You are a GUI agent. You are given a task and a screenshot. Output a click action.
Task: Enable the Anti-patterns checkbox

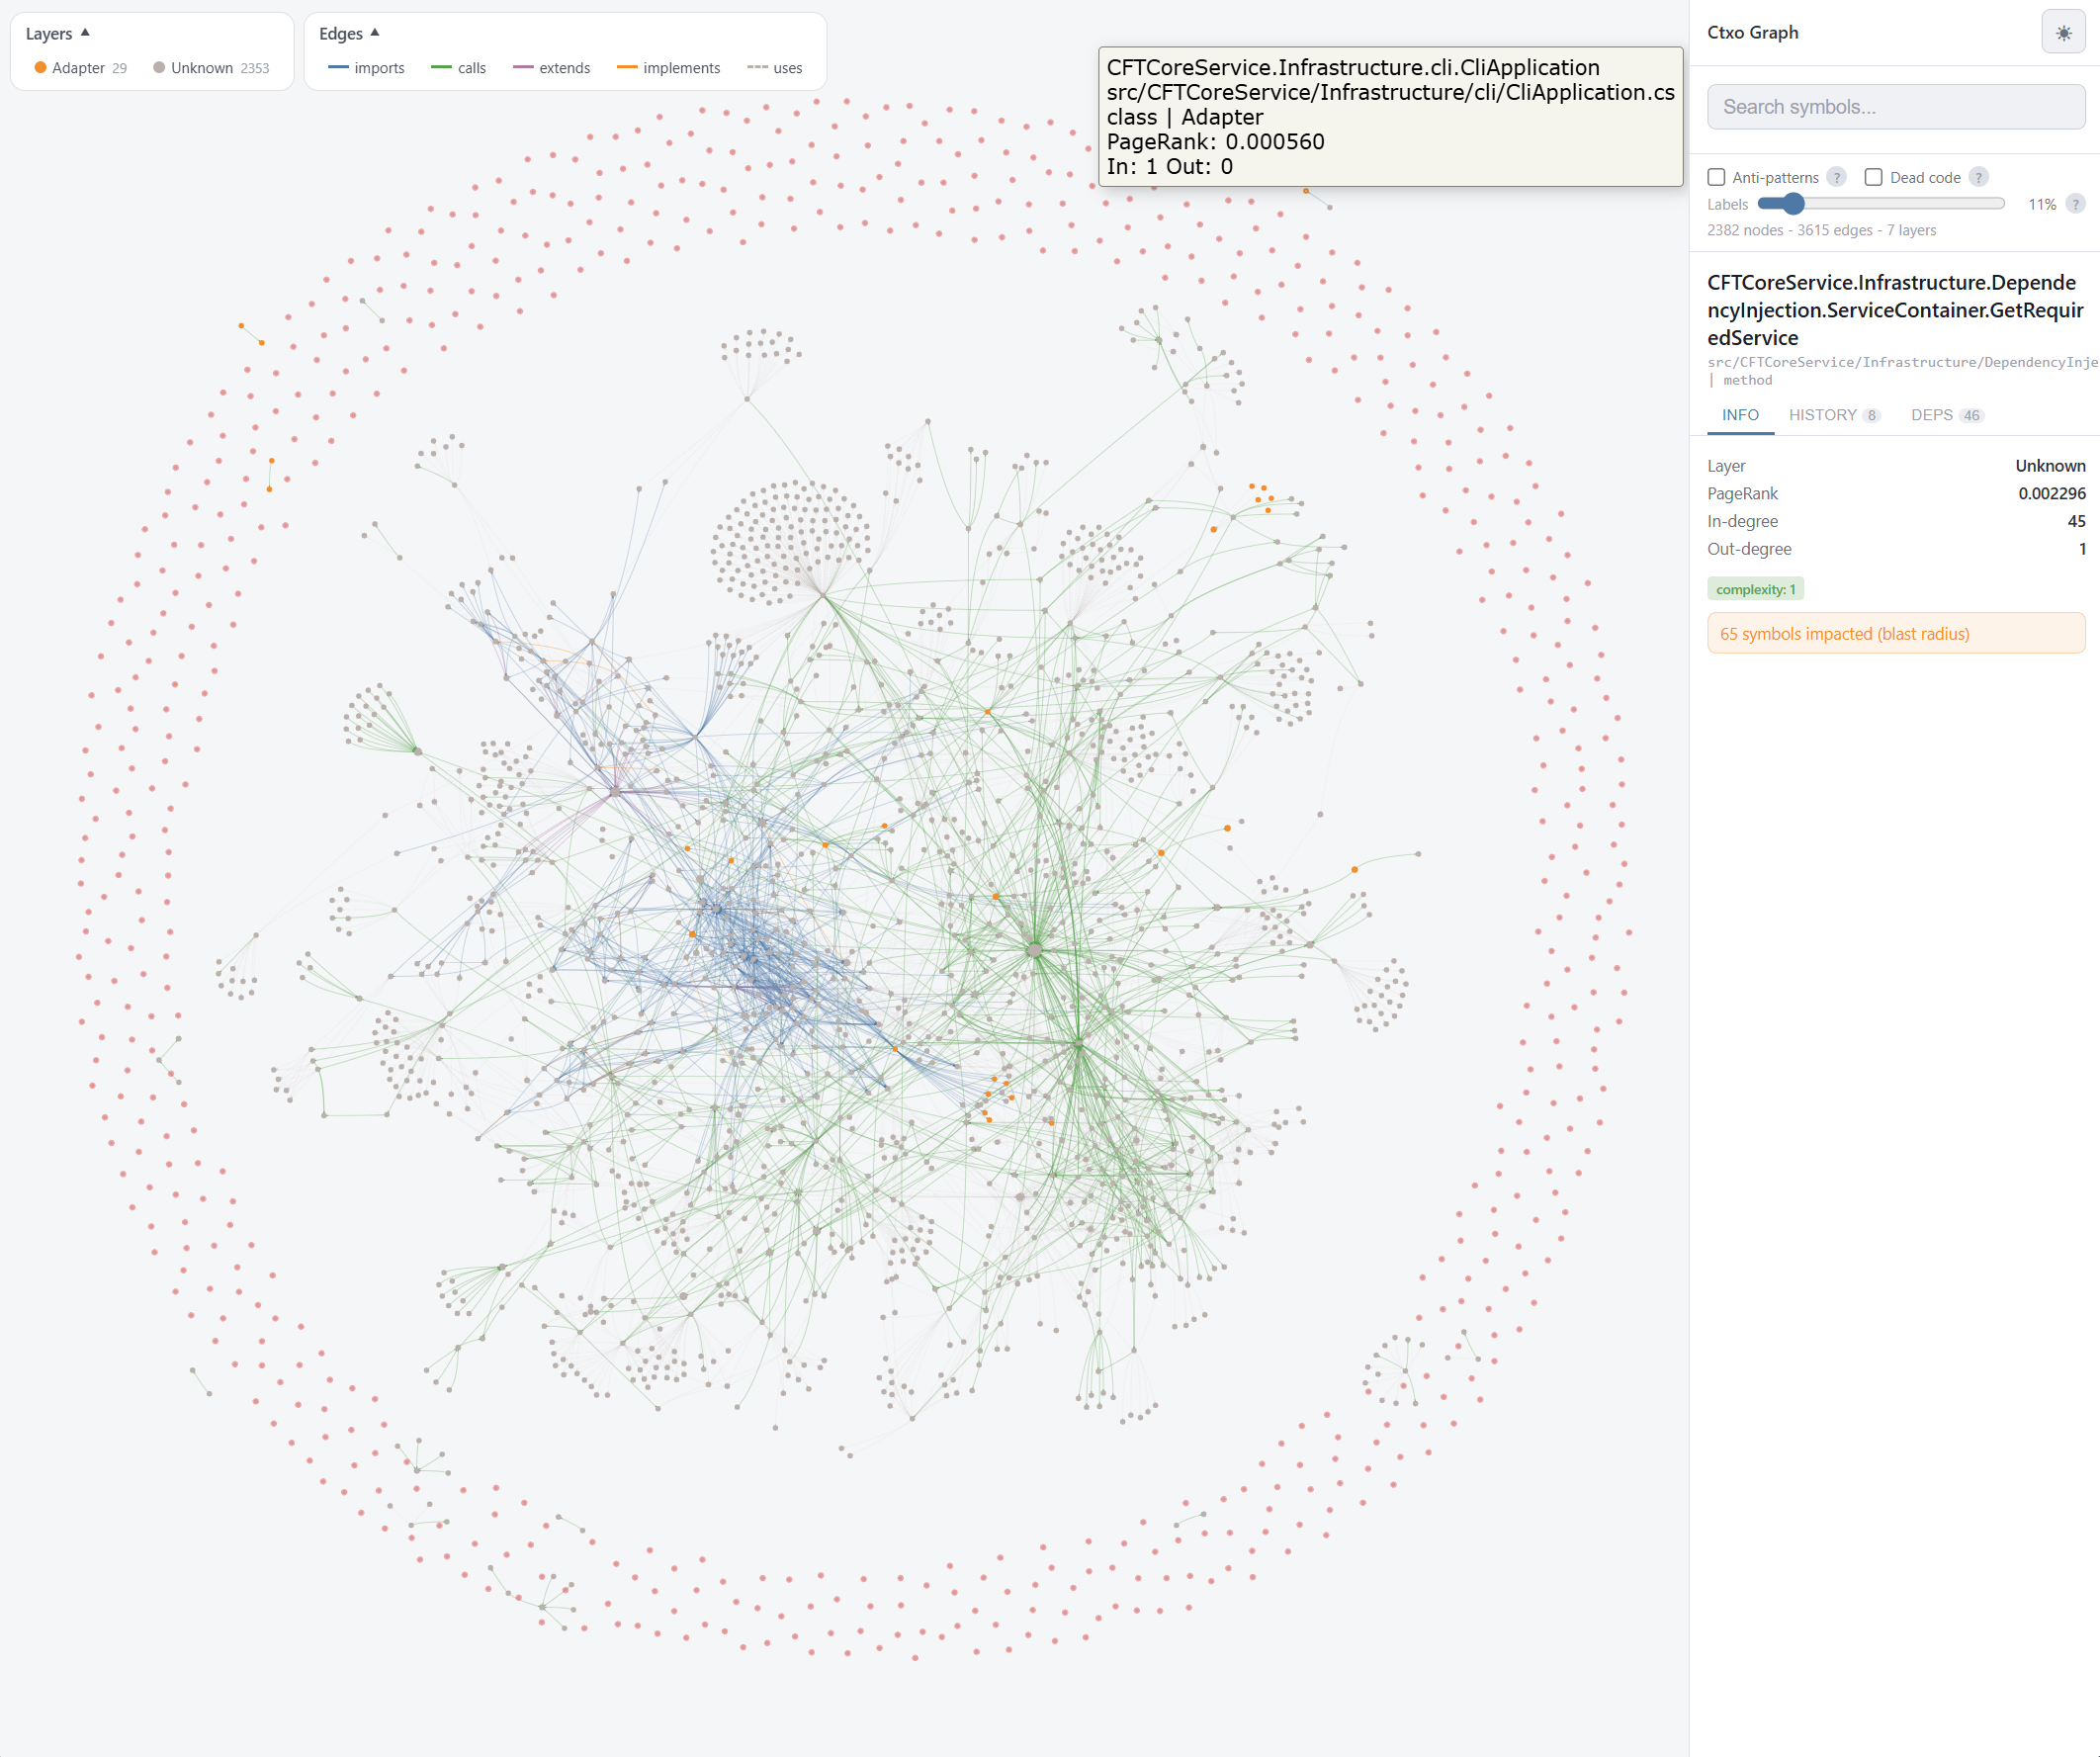point(1716,177)
